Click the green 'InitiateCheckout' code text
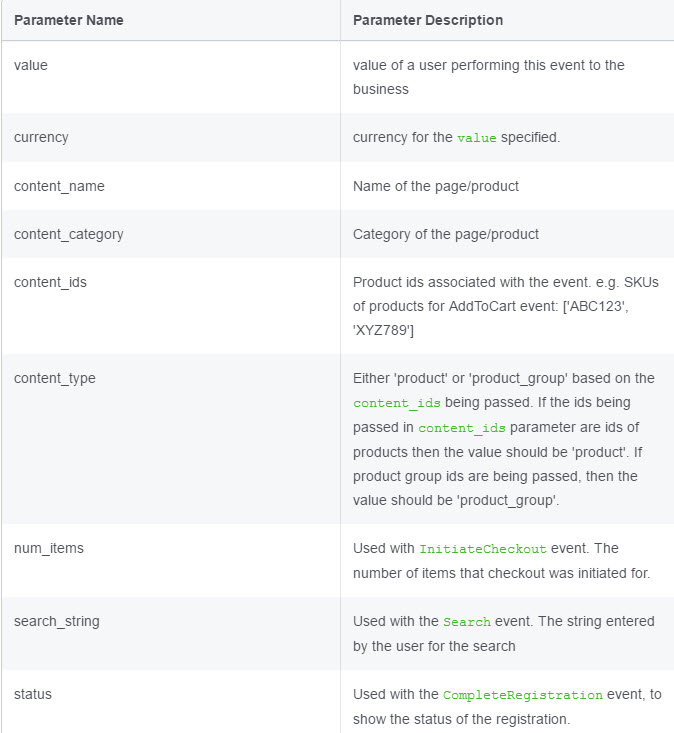 click(483, 549)
